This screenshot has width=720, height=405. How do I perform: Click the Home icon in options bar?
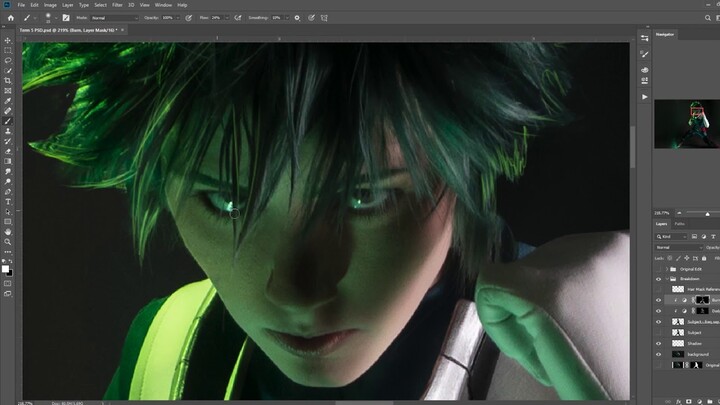pos(11,18)
